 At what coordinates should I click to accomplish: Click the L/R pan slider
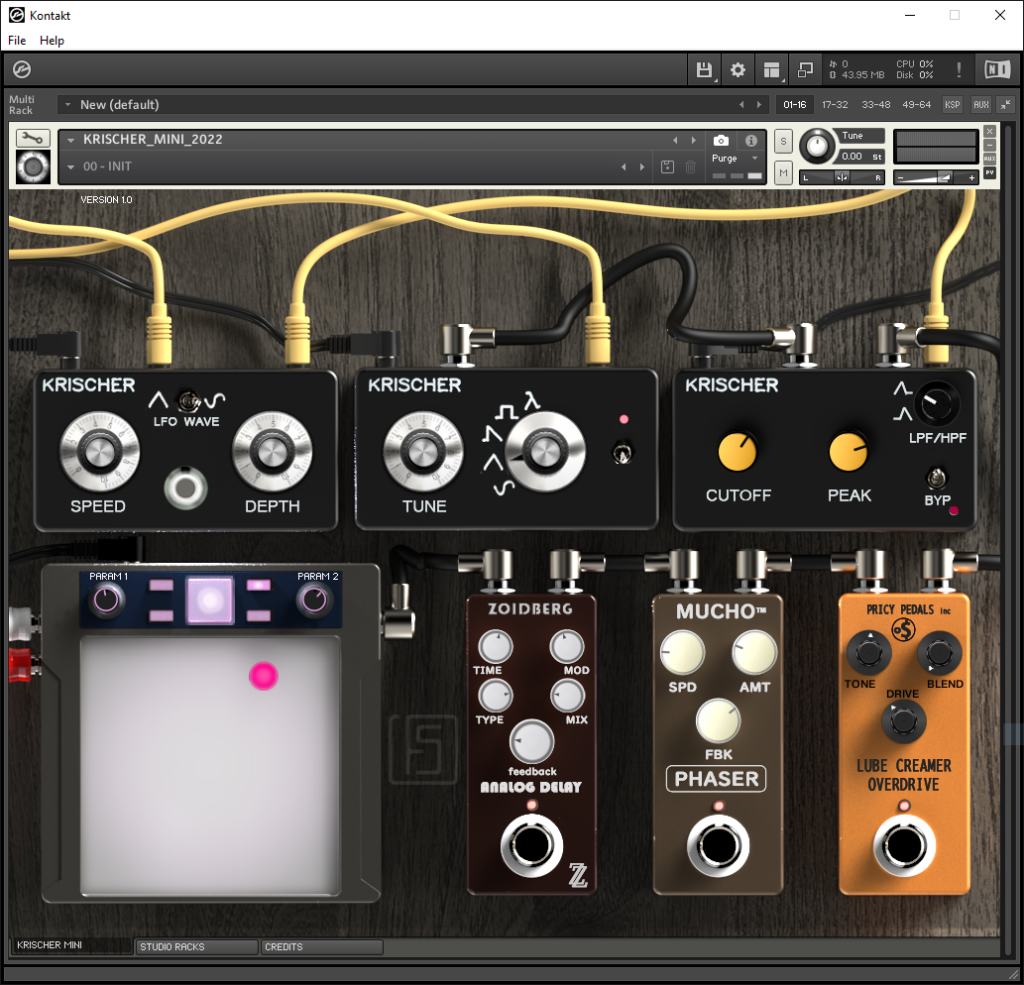(x=842, y=177)
